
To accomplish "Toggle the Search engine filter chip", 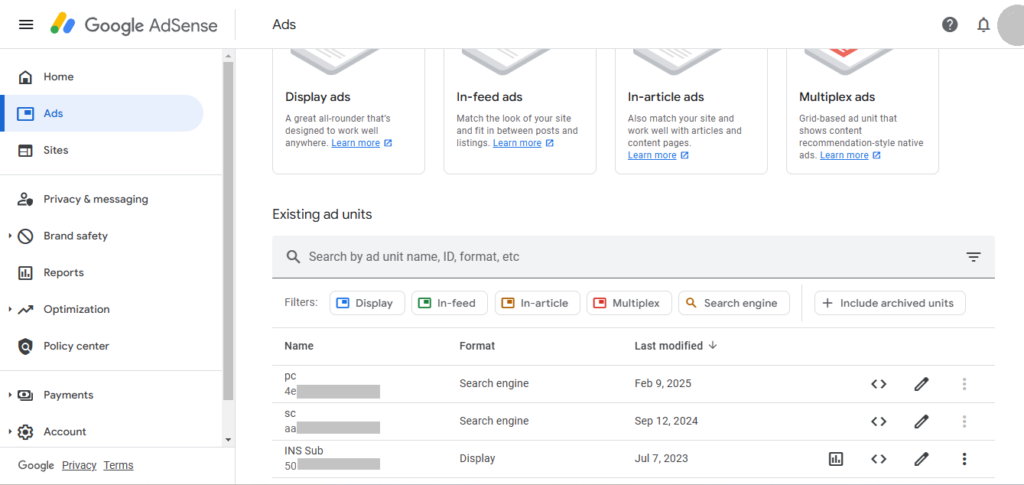I will 734,303.
